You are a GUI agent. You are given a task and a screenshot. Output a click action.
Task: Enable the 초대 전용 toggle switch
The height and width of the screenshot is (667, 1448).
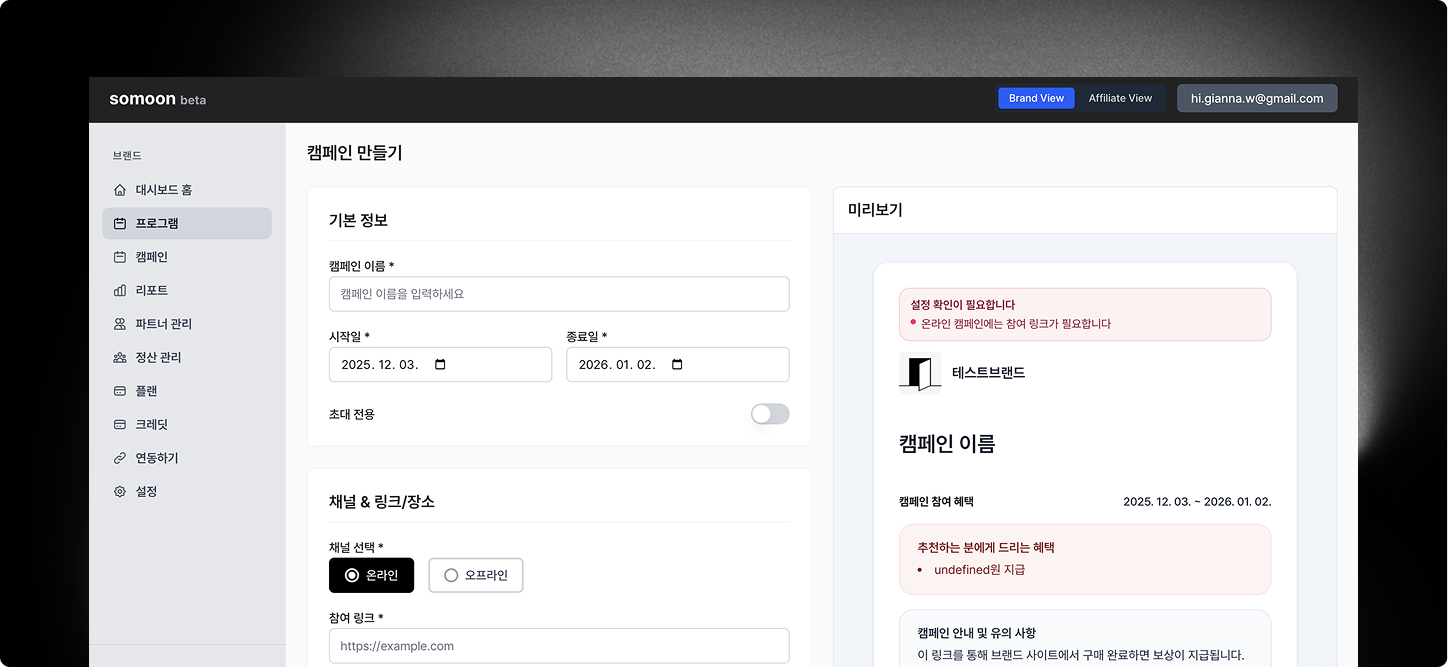point(770,414)
